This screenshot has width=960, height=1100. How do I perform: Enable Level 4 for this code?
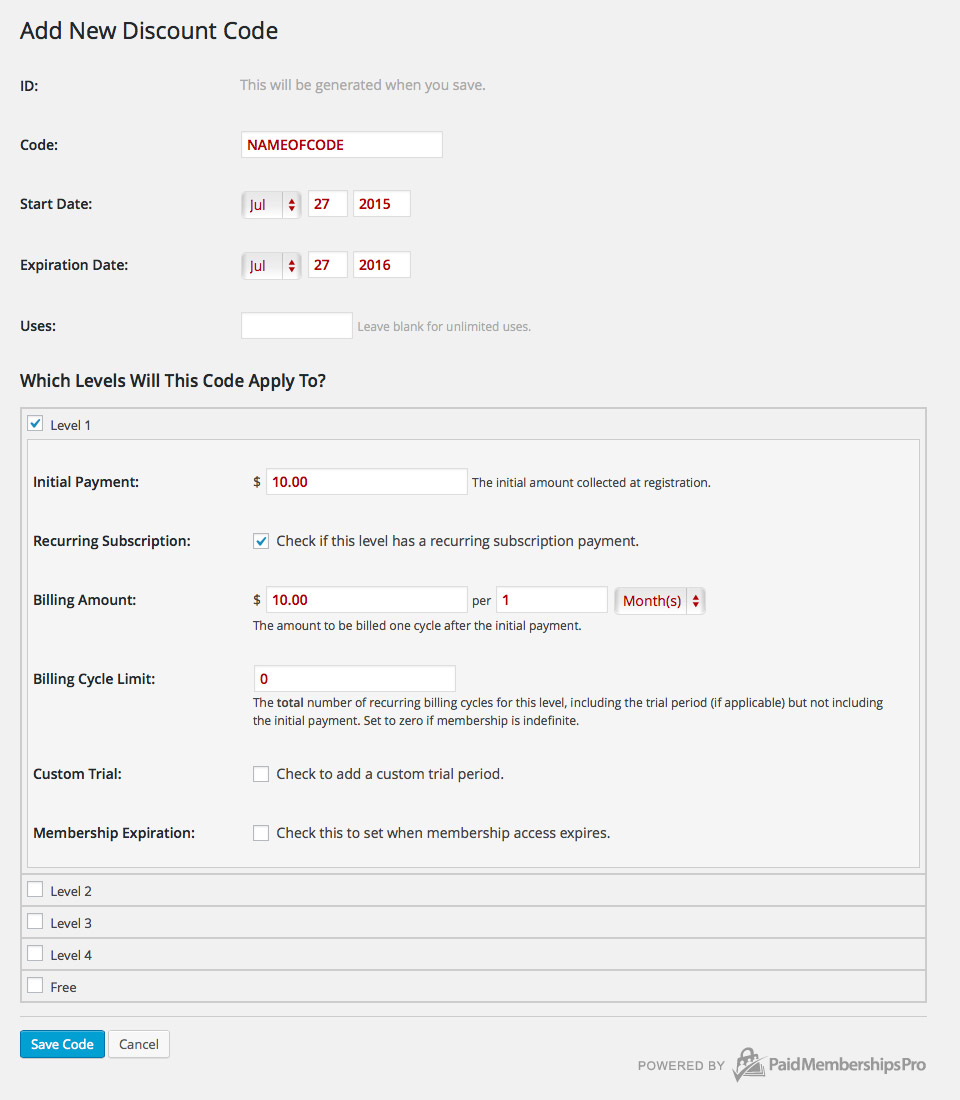[35, 954]
